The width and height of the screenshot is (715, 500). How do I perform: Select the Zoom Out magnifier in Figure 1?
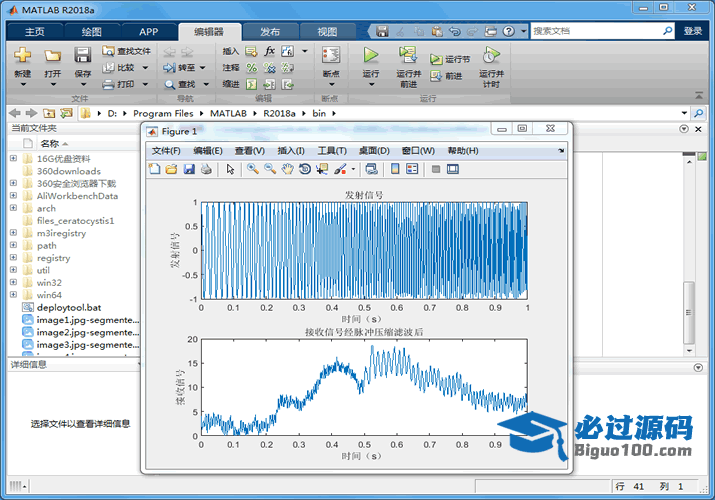(x=270, y=169)
